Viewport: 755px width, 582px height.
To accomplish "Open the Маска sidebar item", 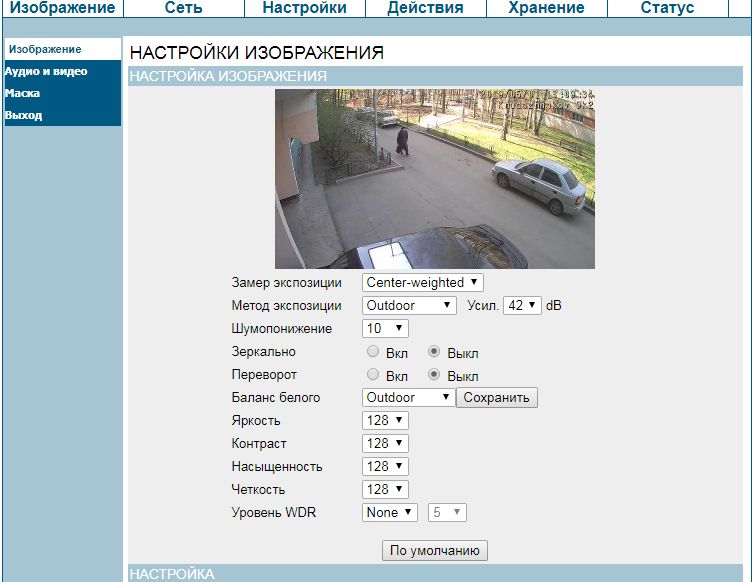I will pyautogui.click(x=22, y=93).
